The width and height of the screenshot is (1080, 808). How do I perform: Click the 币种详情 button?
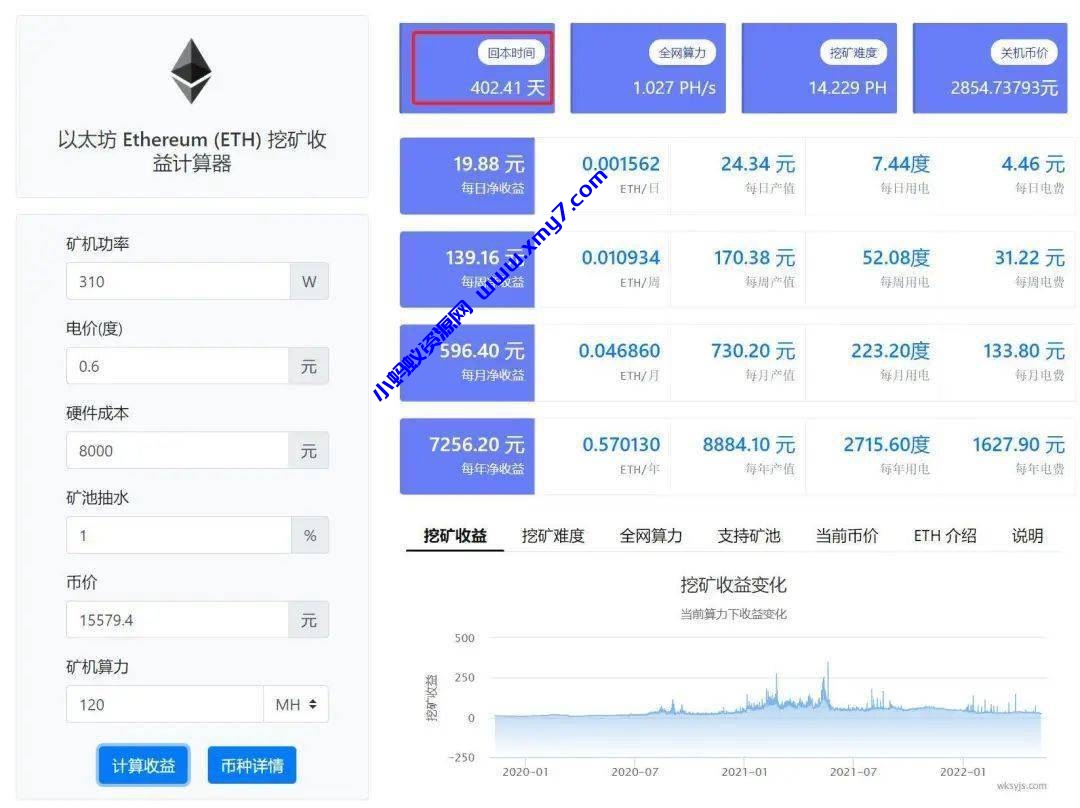(252, 765)
